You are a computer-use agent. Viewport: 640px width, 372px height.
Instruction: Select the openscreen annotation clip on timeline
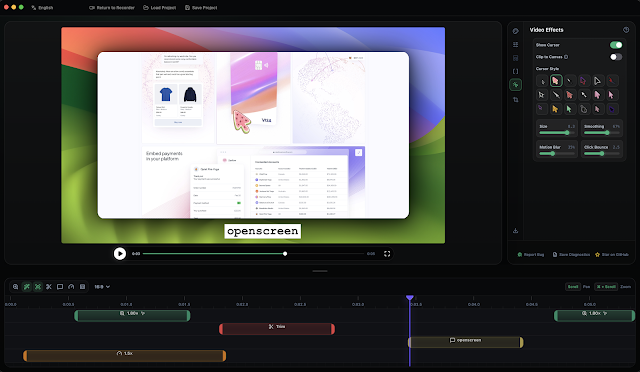(x=465, y=342)
